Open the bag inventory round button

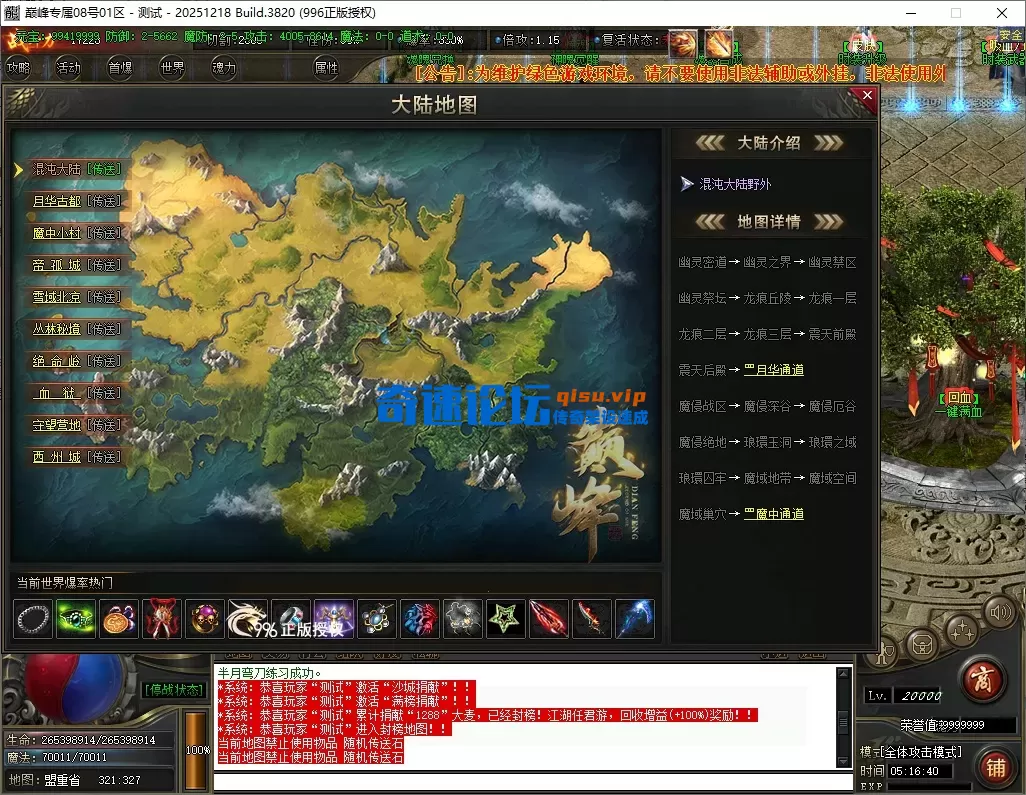(x=923, y=646)
